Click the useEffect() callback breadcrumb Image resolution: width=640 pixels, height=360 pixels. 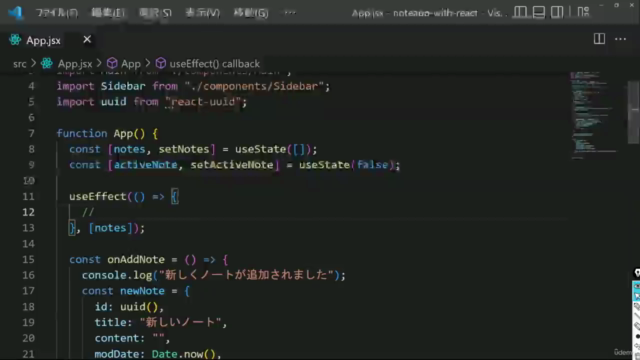click(214, 64)
